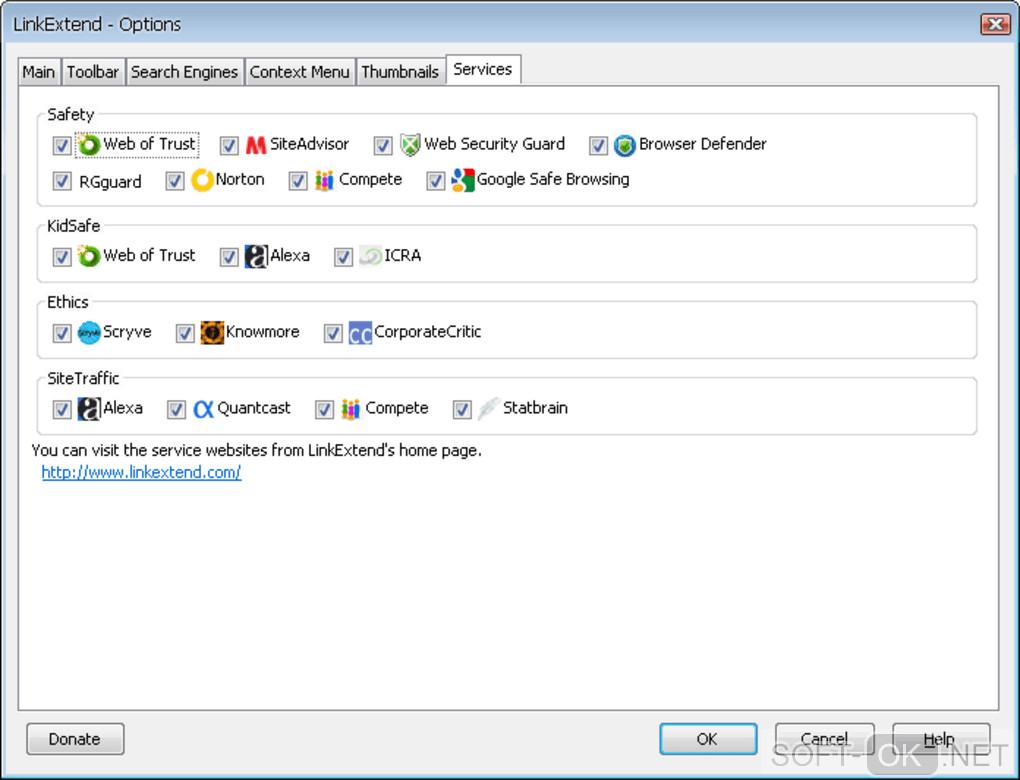Click the Web of Trust icon under KidSafe

pyautogui.click(x=88, y=256)
